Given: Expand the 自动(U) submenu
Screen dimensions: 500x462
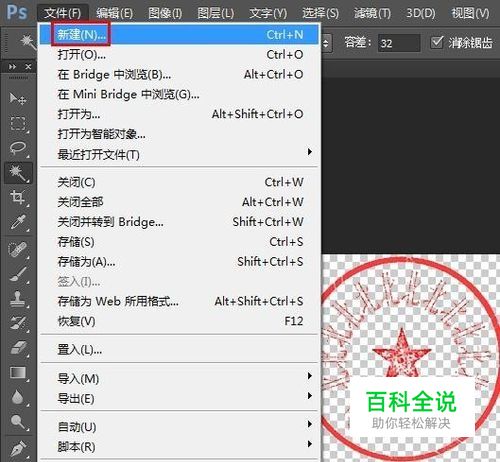Looking at the screenshot, I should click(x=180, y=427).
